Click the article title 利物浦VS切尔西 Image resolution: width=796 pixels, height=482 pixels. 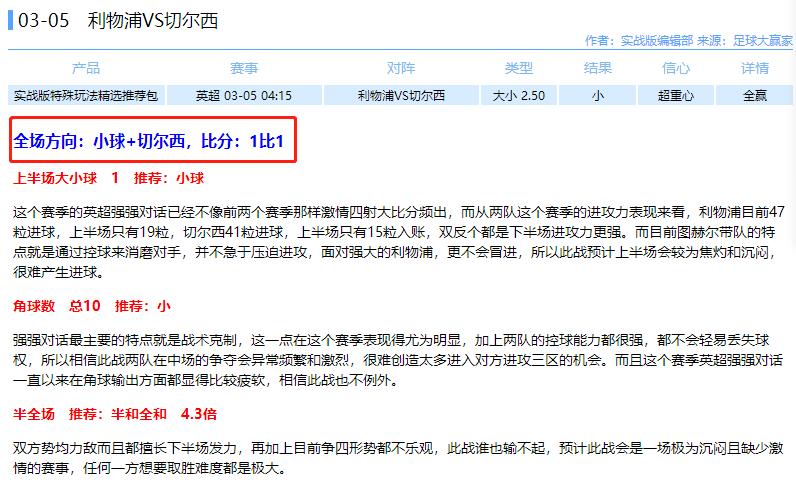(153, 20)
